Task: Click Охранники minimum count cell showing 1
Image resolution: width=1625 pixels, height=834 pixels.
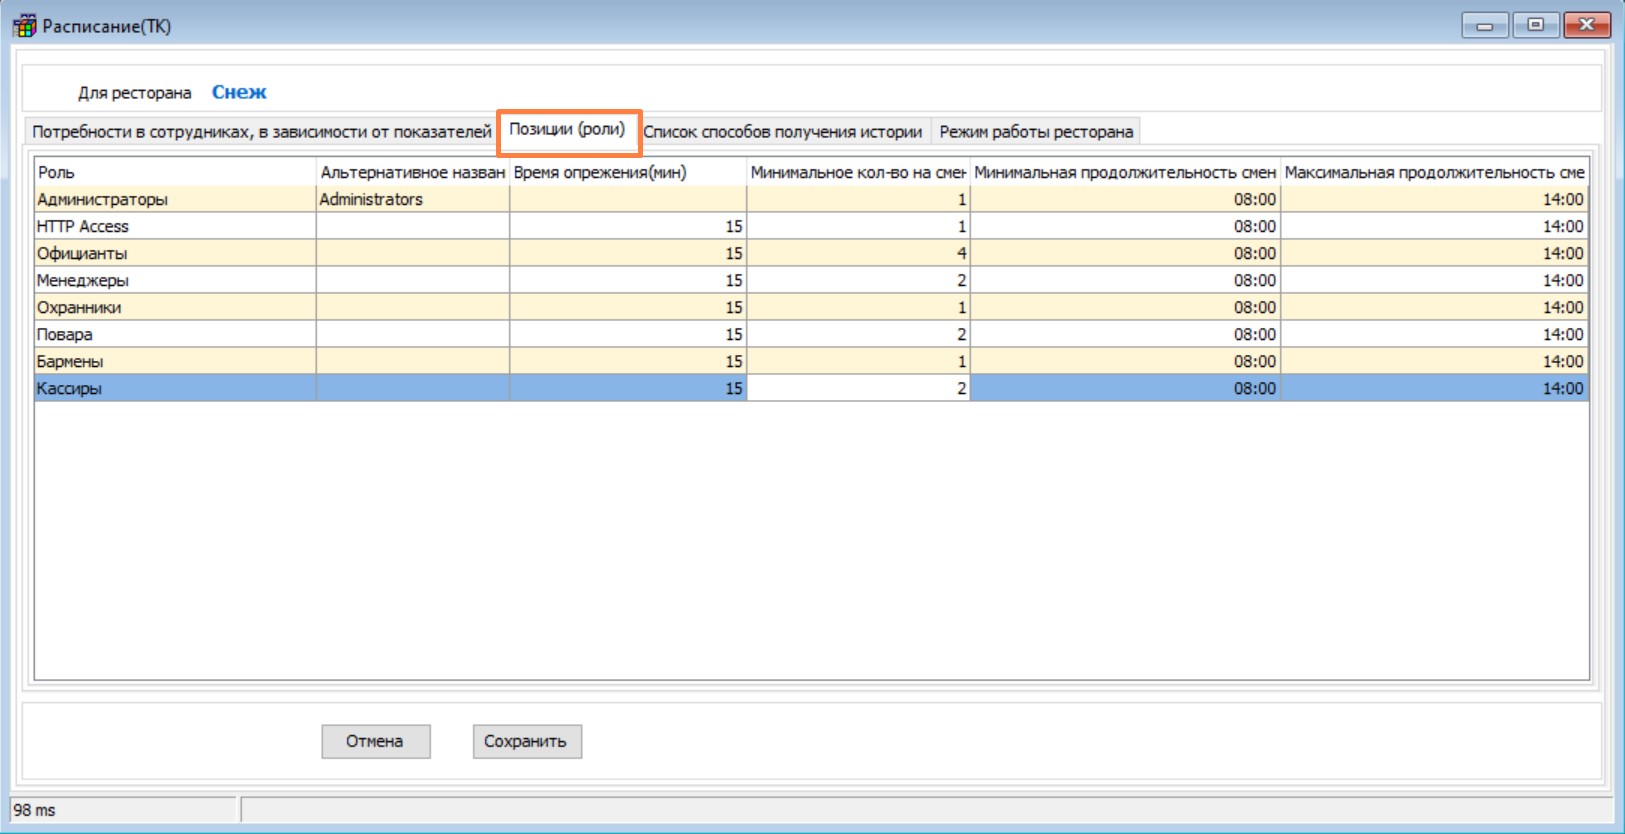Action: click(858, 307)
